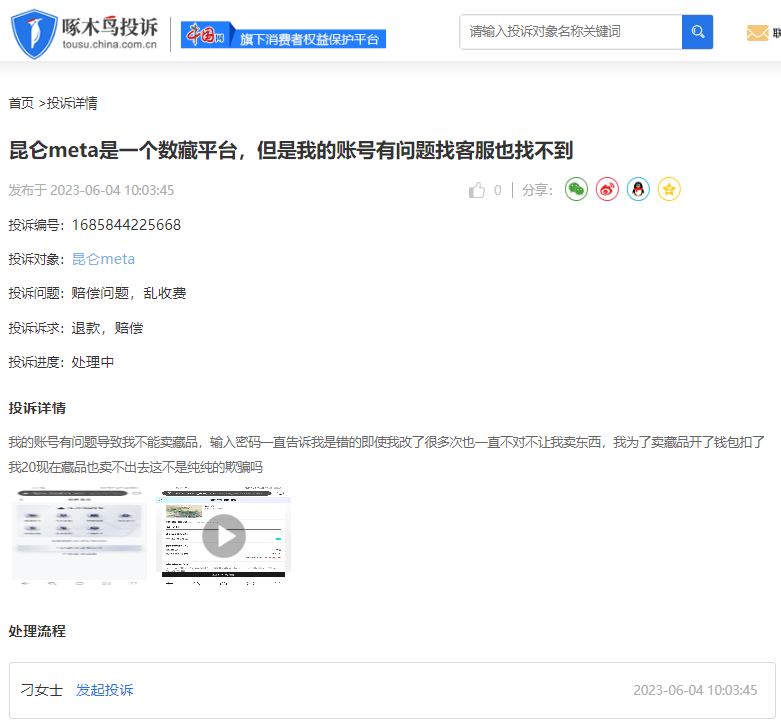Screen dimensions: 781x722
Task: Focus the complaint keyword search field
Action: click(570, 32)
